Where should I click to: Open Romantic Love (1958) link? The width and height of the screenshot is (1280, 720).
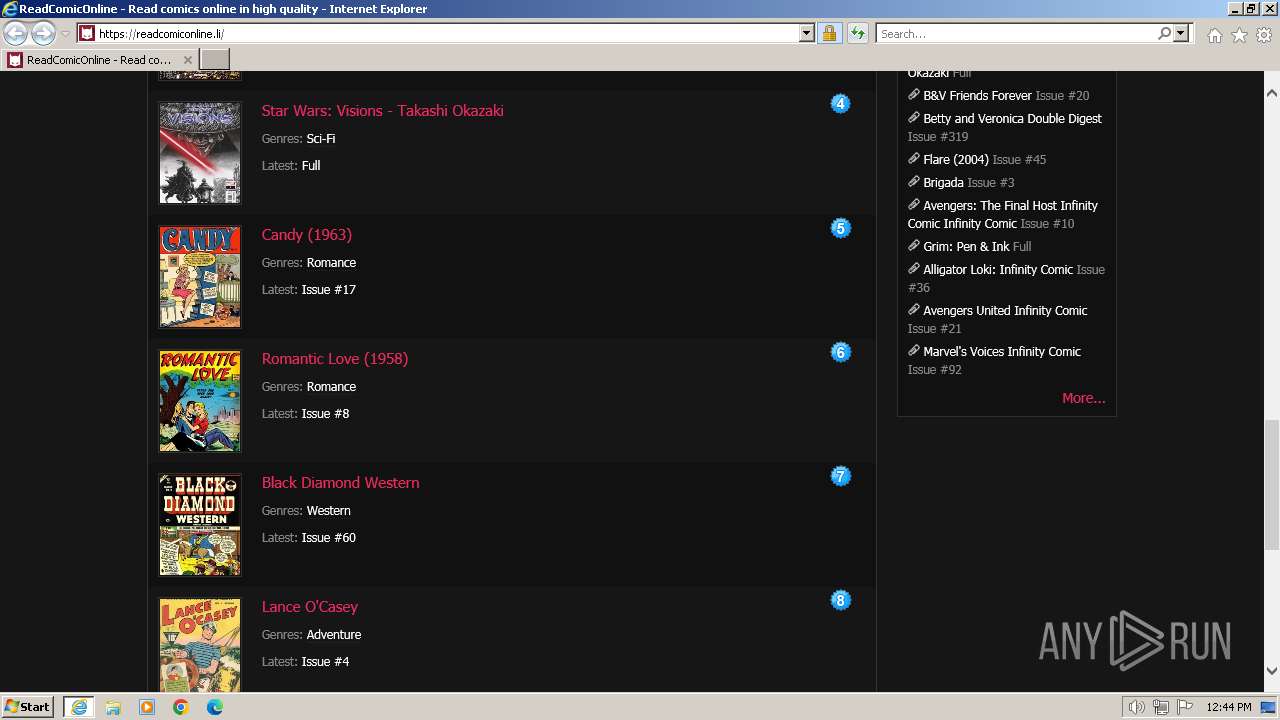point(335,359)
